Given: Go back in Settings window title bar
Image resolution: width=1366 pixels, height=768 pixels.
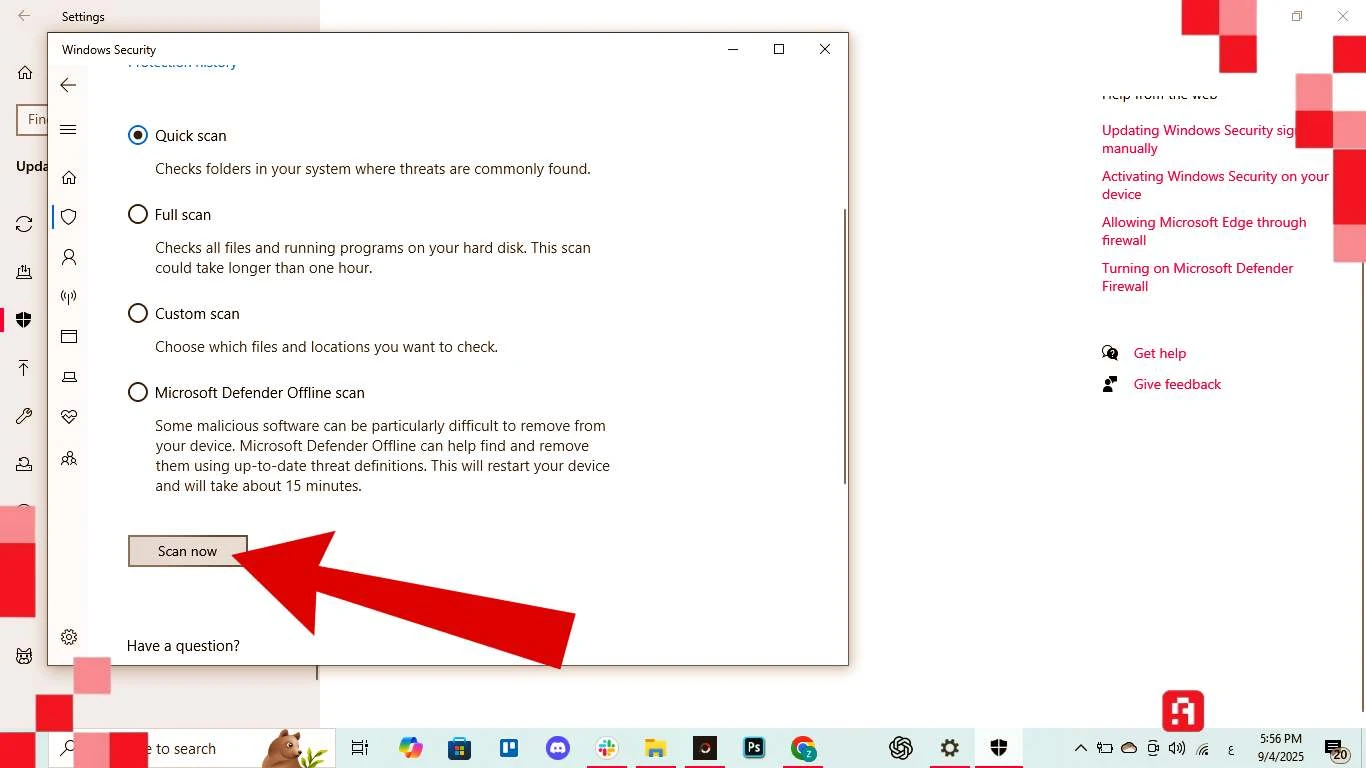Looking at the screenshot, I should pos(24,16).
